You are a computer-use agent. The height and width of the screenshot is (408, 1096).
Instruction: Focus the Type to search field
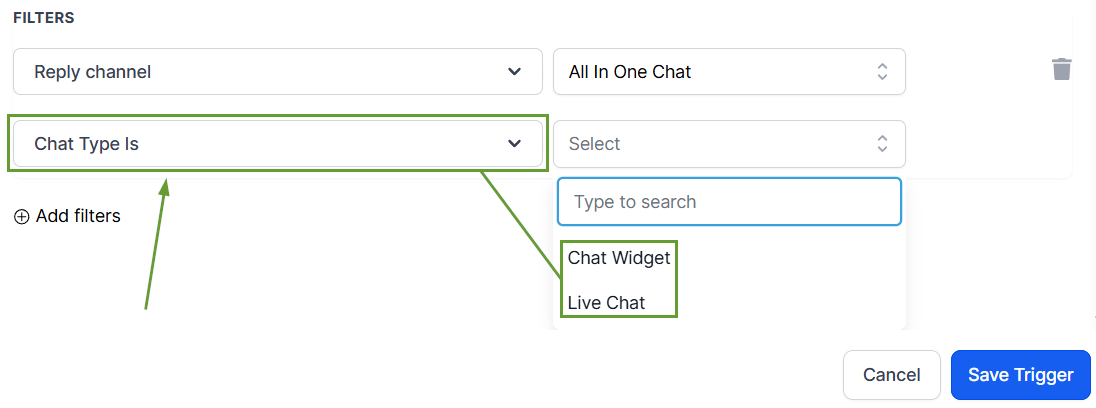[x=729, y=202]
